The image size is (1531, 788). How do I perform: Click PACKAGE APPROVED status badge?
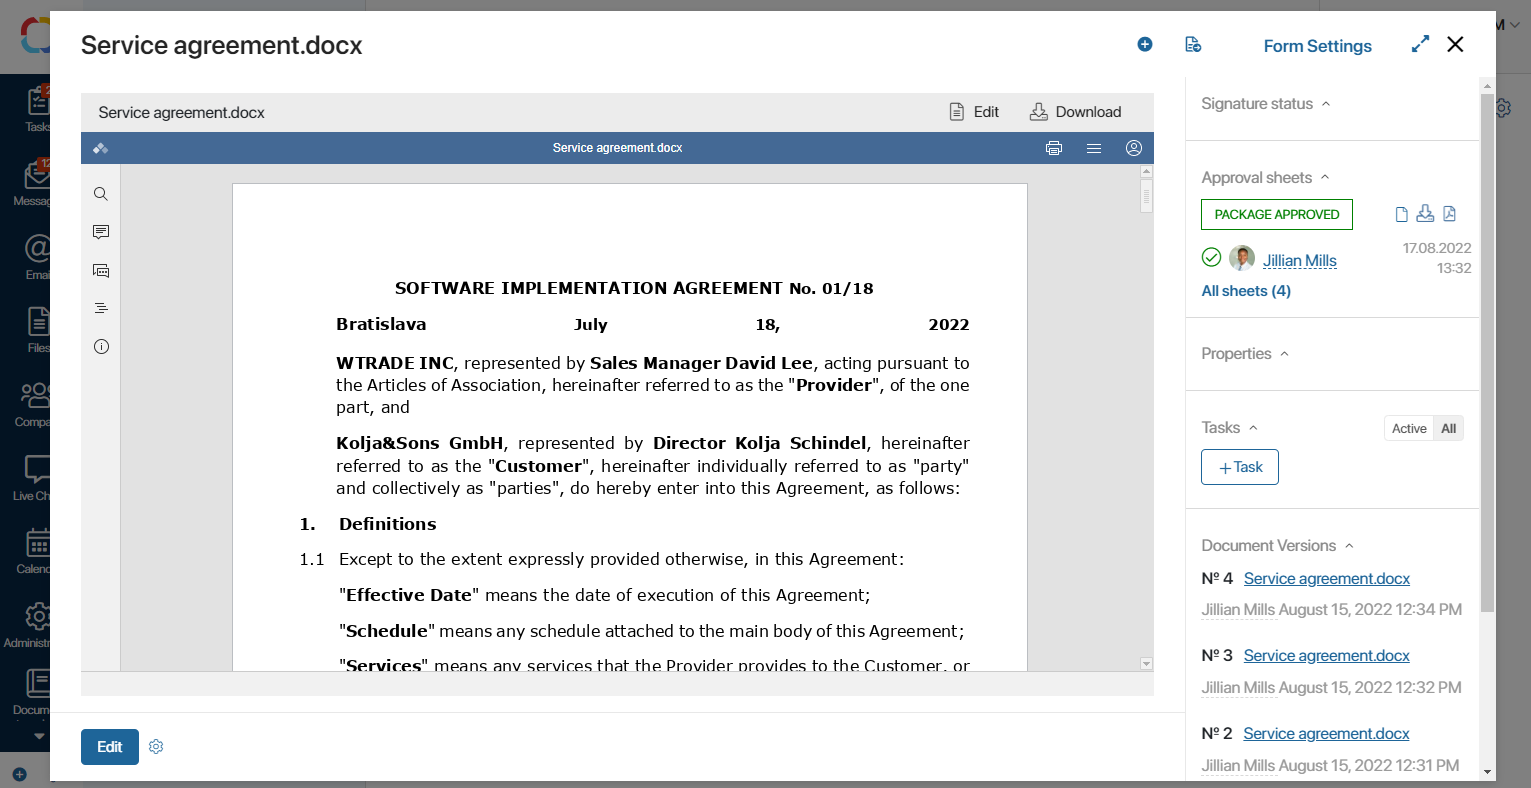point(1277,214)
